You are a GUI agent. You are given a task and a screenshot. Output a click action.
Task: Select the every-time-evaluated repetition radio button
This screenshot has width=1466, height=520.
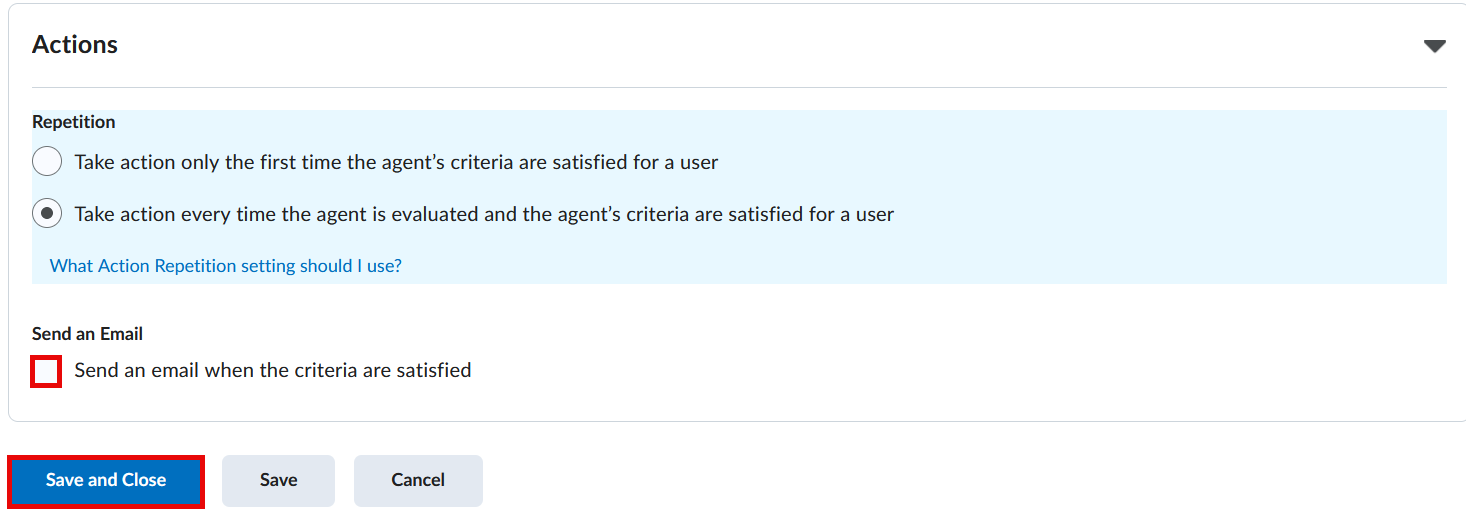coord(47,214)
